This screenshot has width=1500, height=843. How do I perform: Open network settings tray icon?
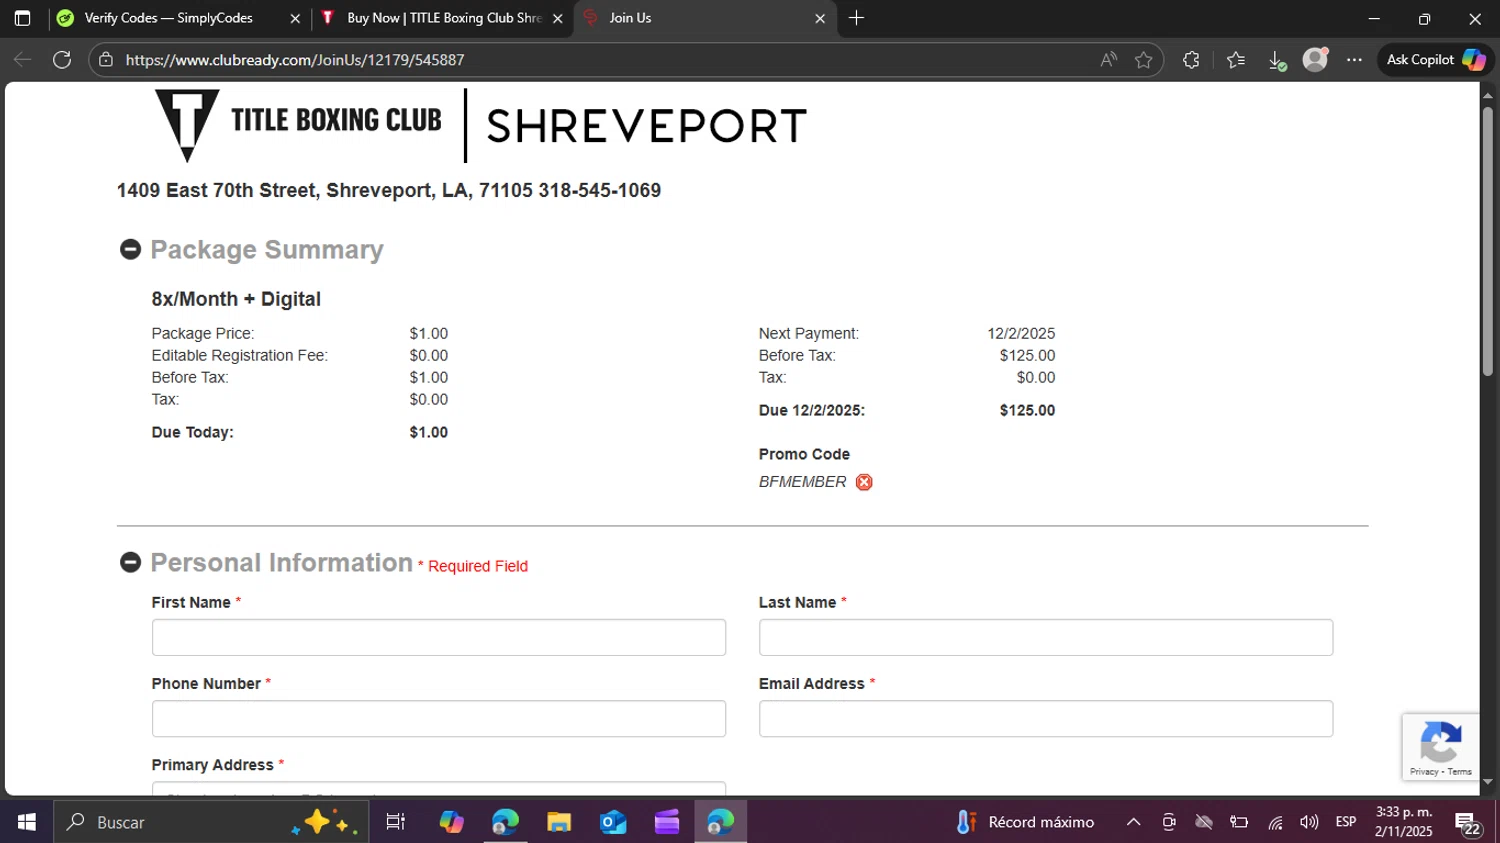click(x=1275, y=822)
